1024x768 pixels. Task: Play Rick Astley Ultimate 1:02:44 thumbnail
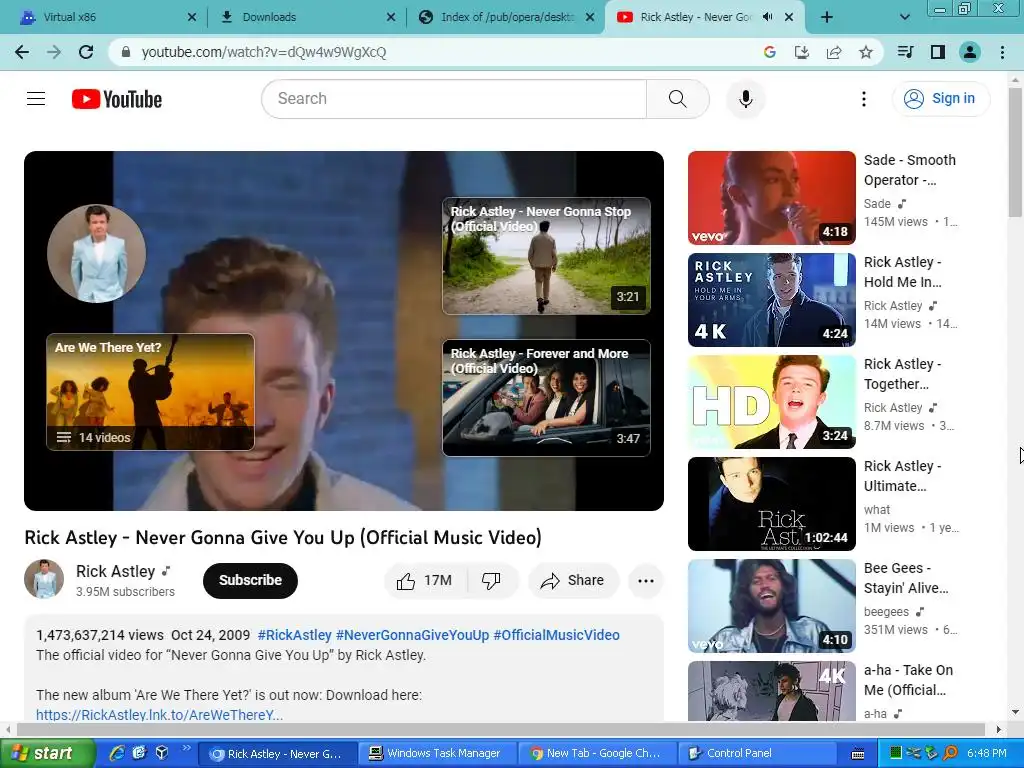[771, 504]
